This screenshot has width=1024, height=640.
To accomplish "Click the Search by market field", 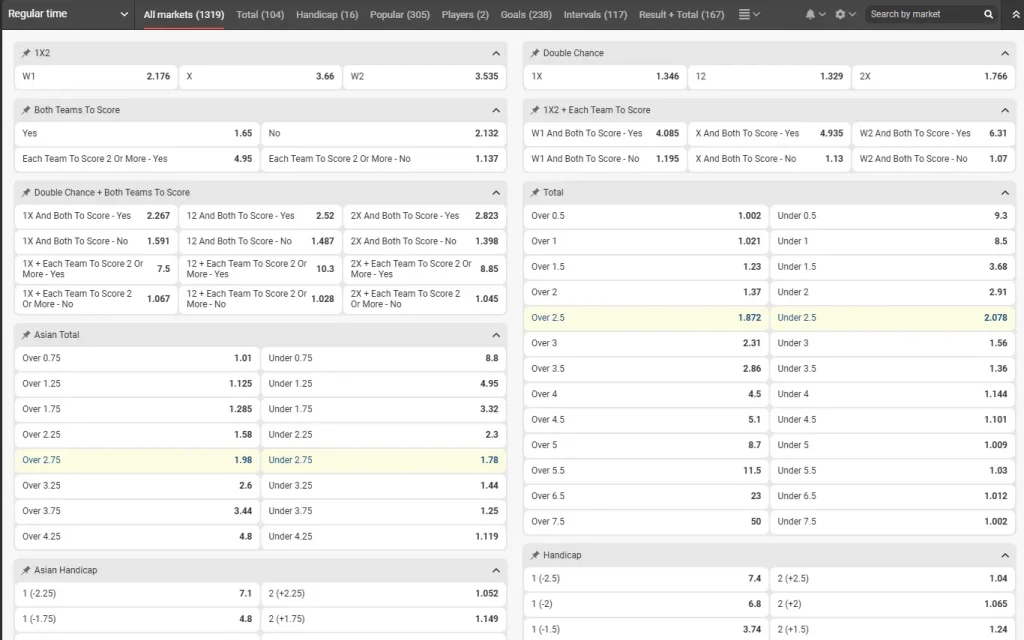I will pyautogui.click(x=924, y=14).
